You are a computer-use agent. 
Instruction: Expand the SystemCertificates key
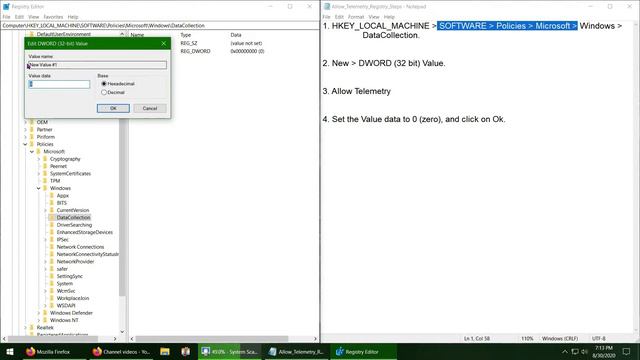pyautogui.click(x=39, y=173)
